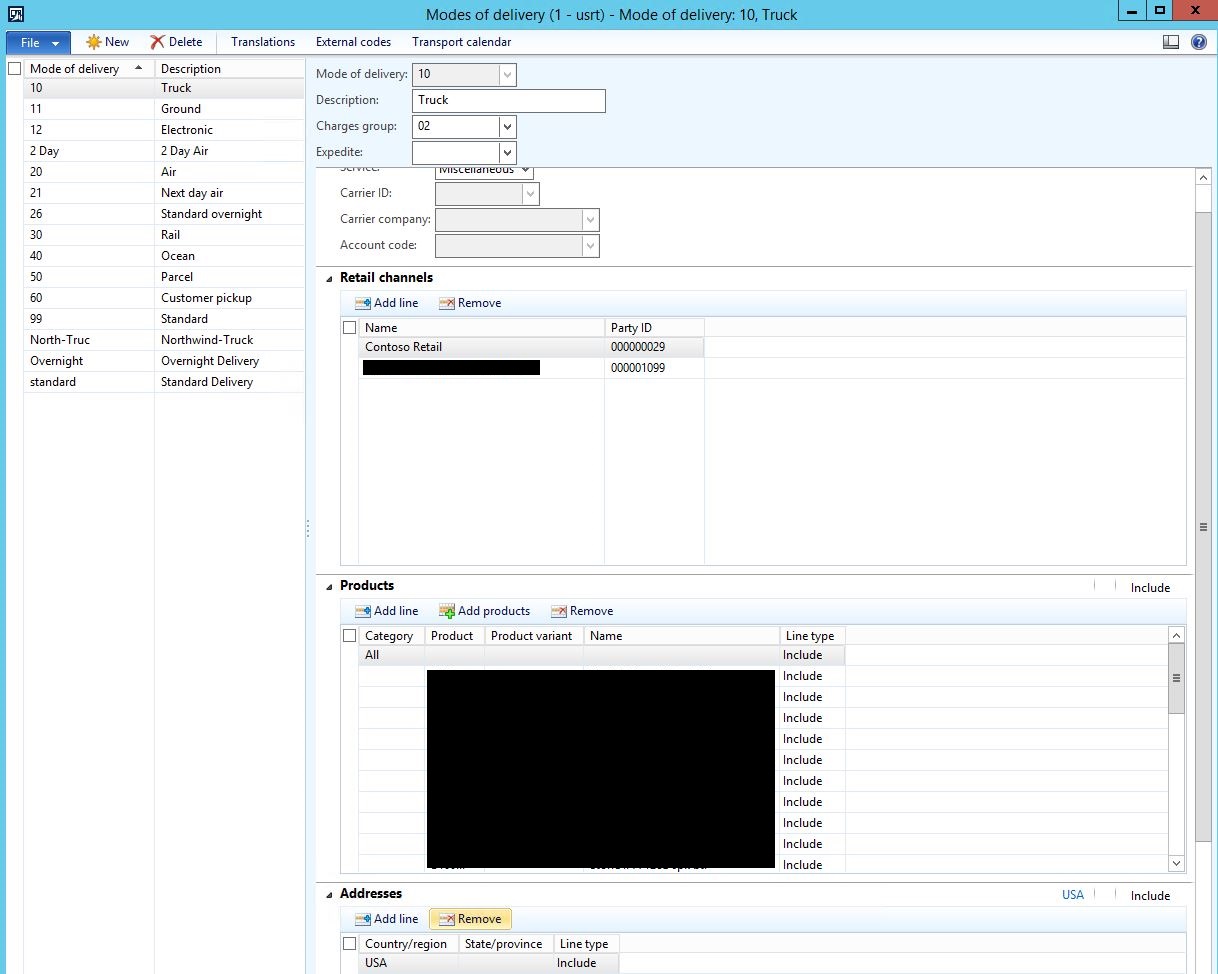Screen dimensions: 1218x974
Task: Select the USA row in Addresses grid
Action: tap(489, 963)
